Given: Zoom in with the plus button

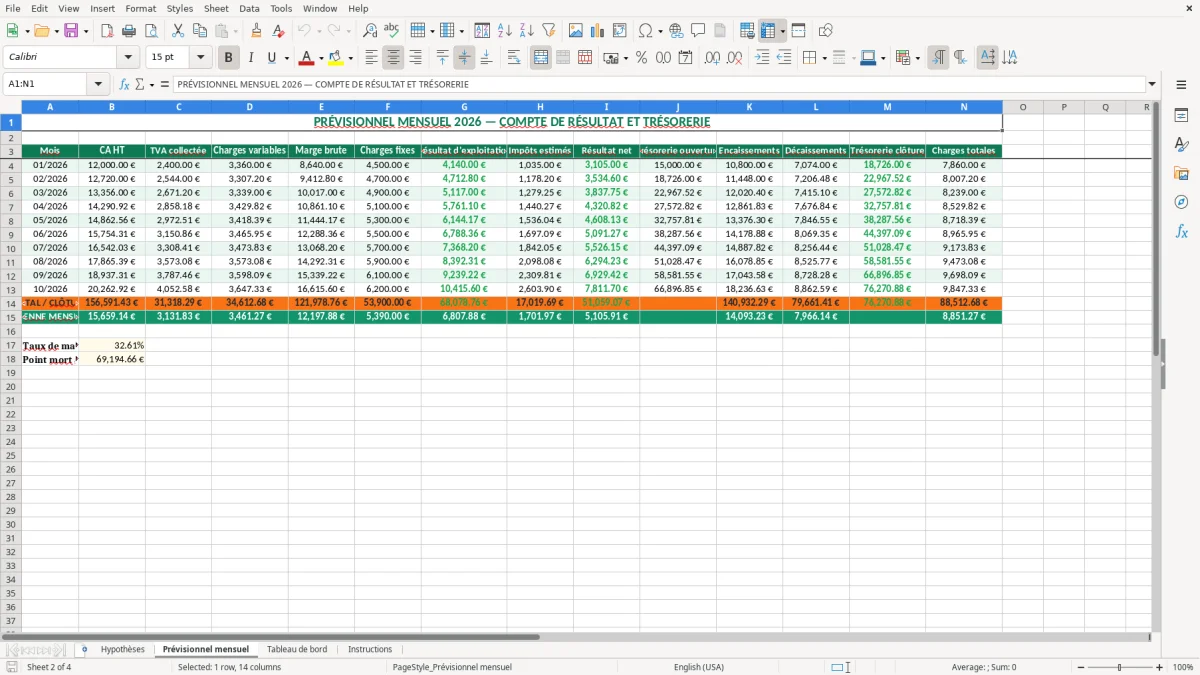Looking at the screenshot, I should coord(1160,667).
